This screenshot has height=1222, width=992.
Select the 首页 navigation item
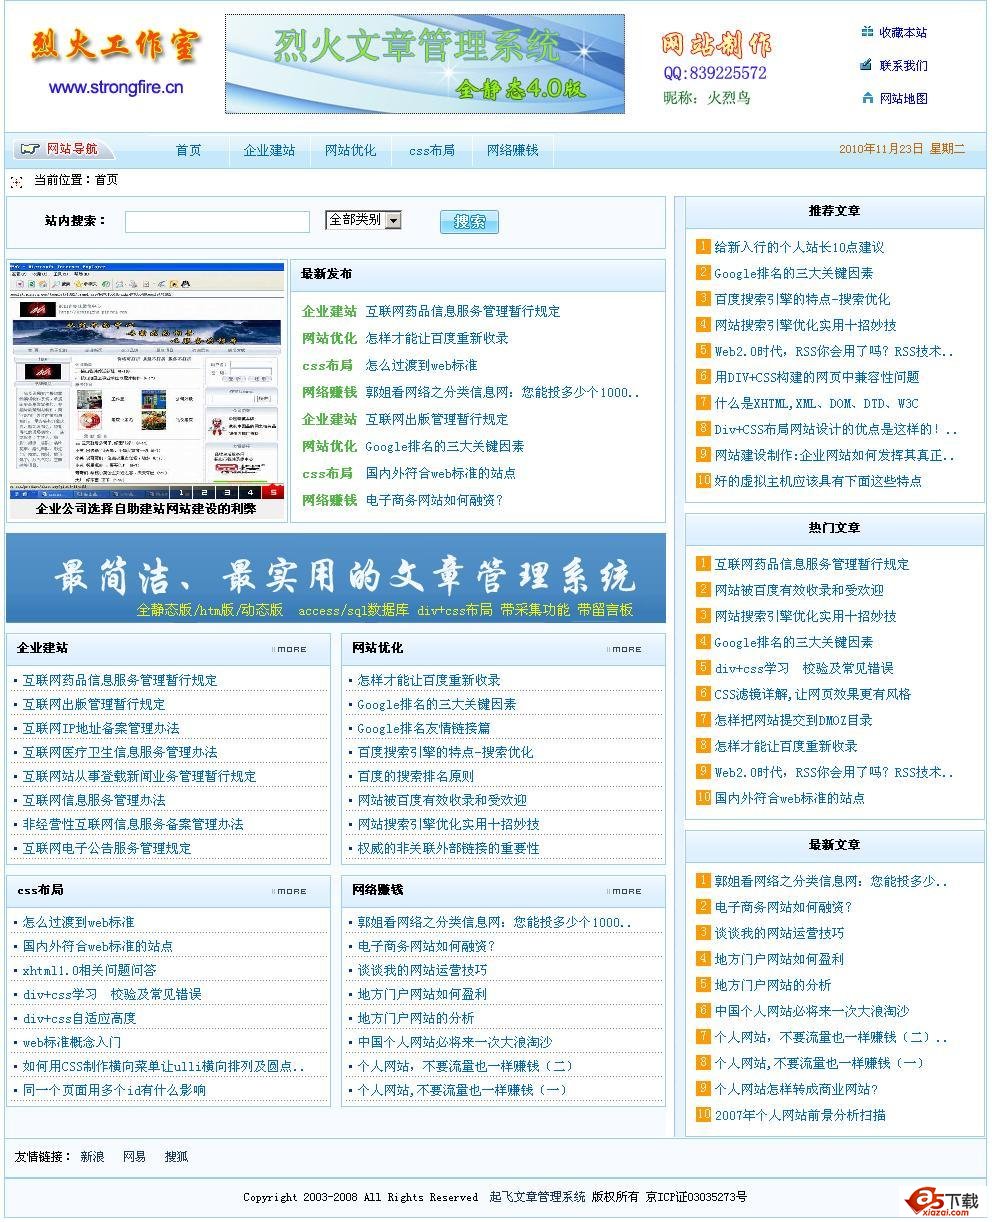189,149
